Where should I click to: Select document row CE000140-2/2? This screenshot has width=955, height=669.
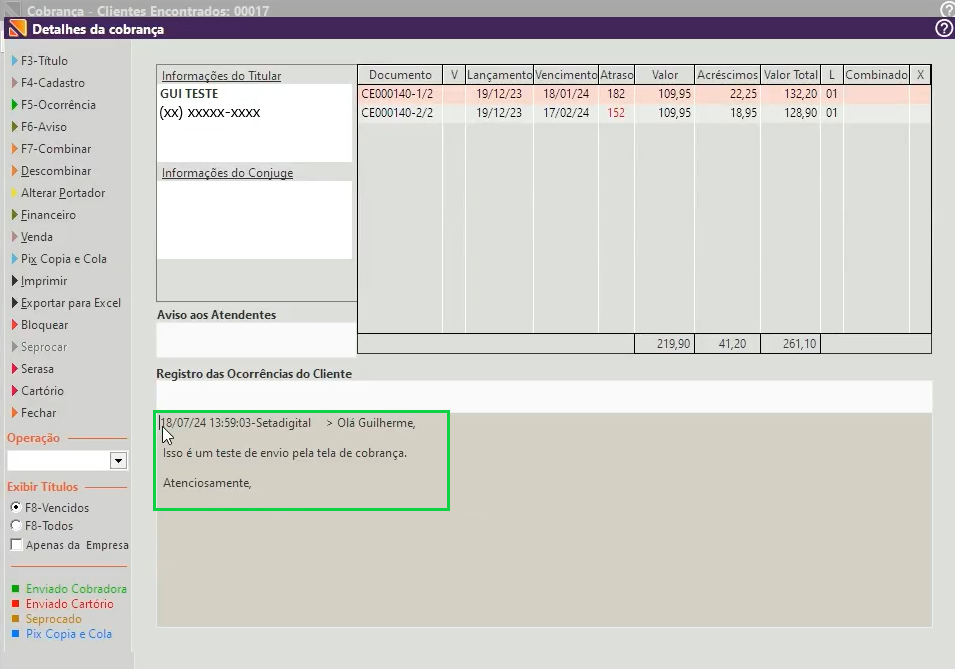point(644,113)
